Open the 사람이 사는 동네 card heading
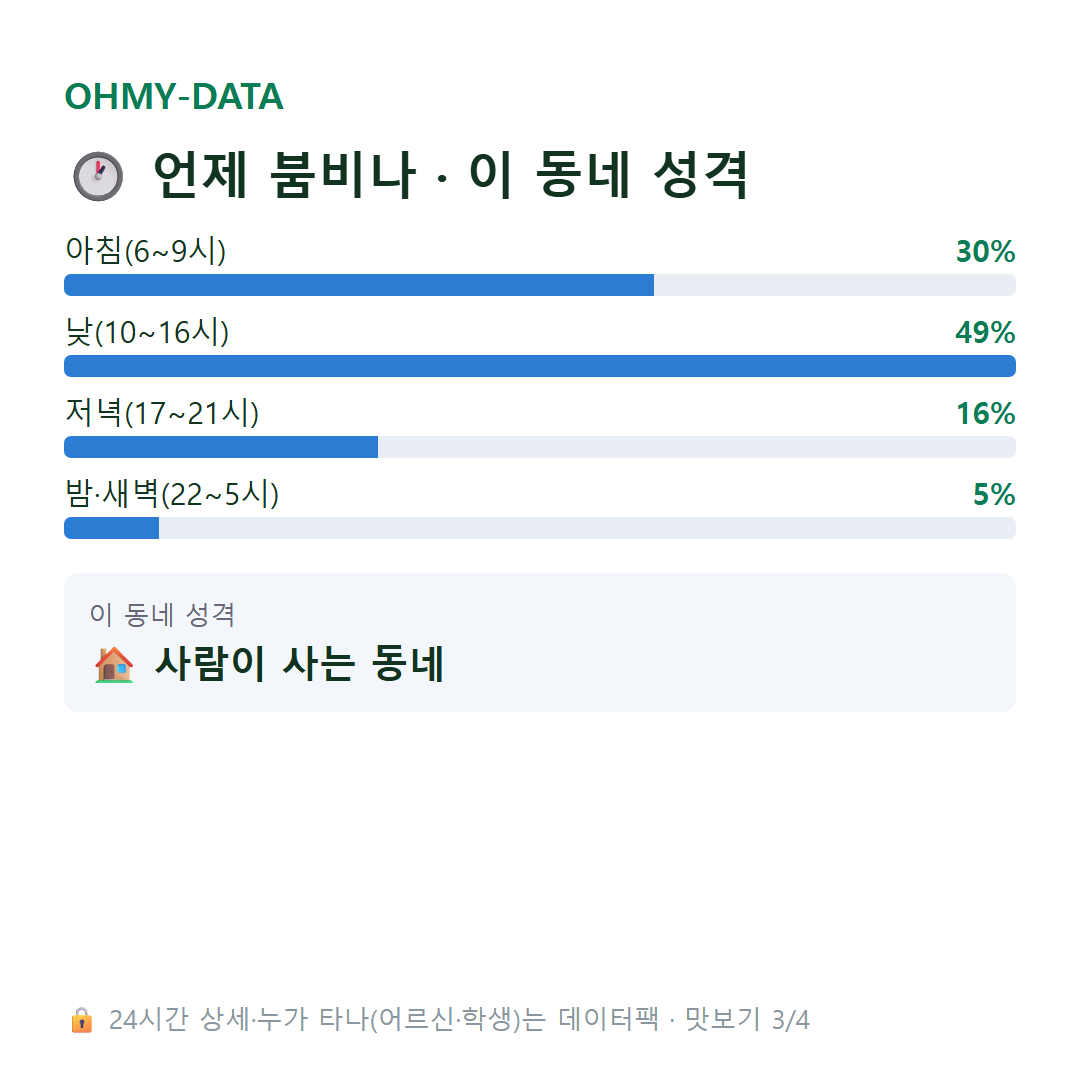Viewport: 1080px width, 1080px height. click(299, 665)
